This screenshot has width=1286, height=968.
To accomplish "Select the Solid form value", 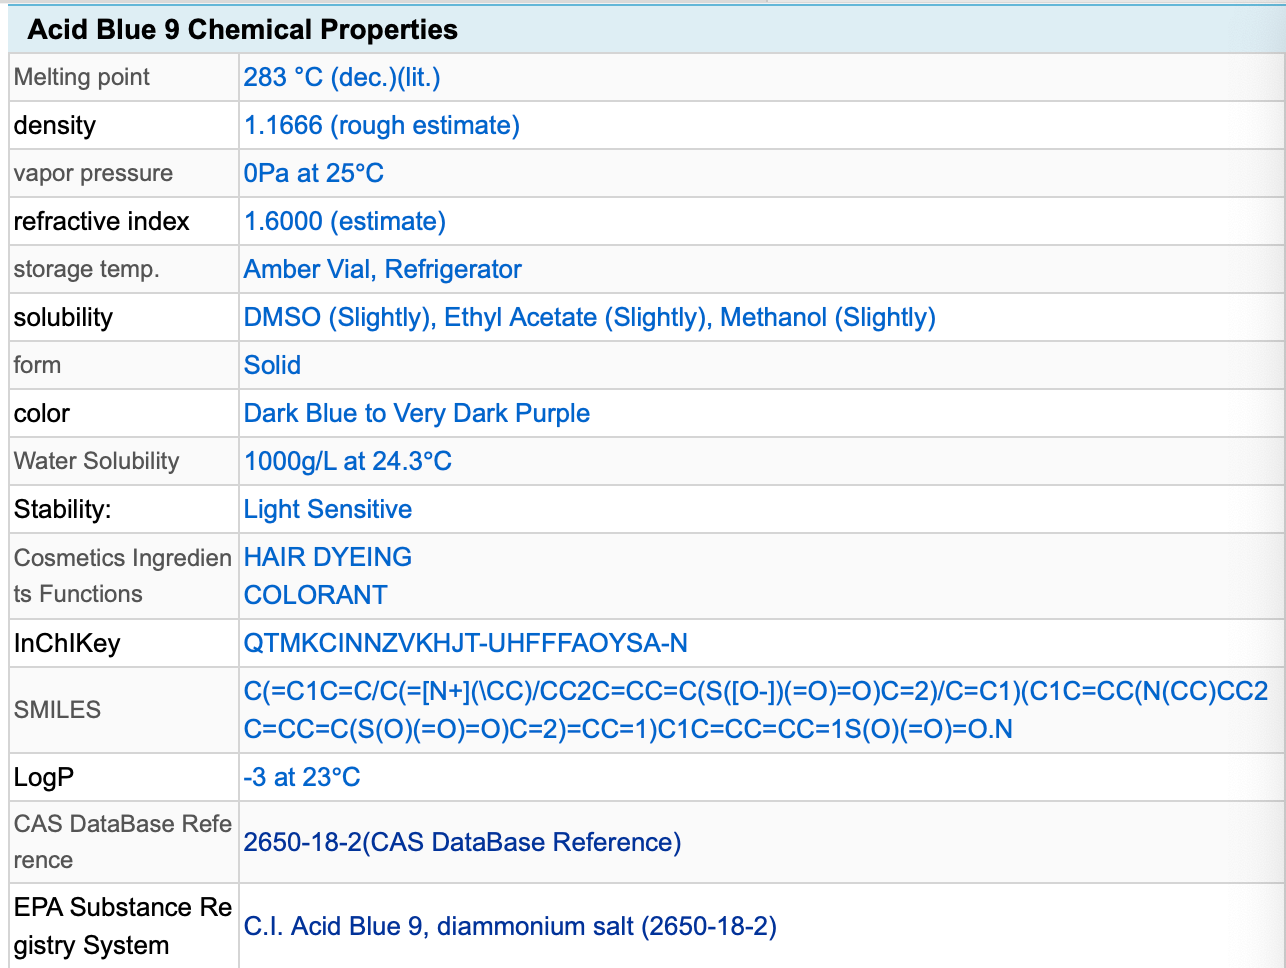I will 272,365.
